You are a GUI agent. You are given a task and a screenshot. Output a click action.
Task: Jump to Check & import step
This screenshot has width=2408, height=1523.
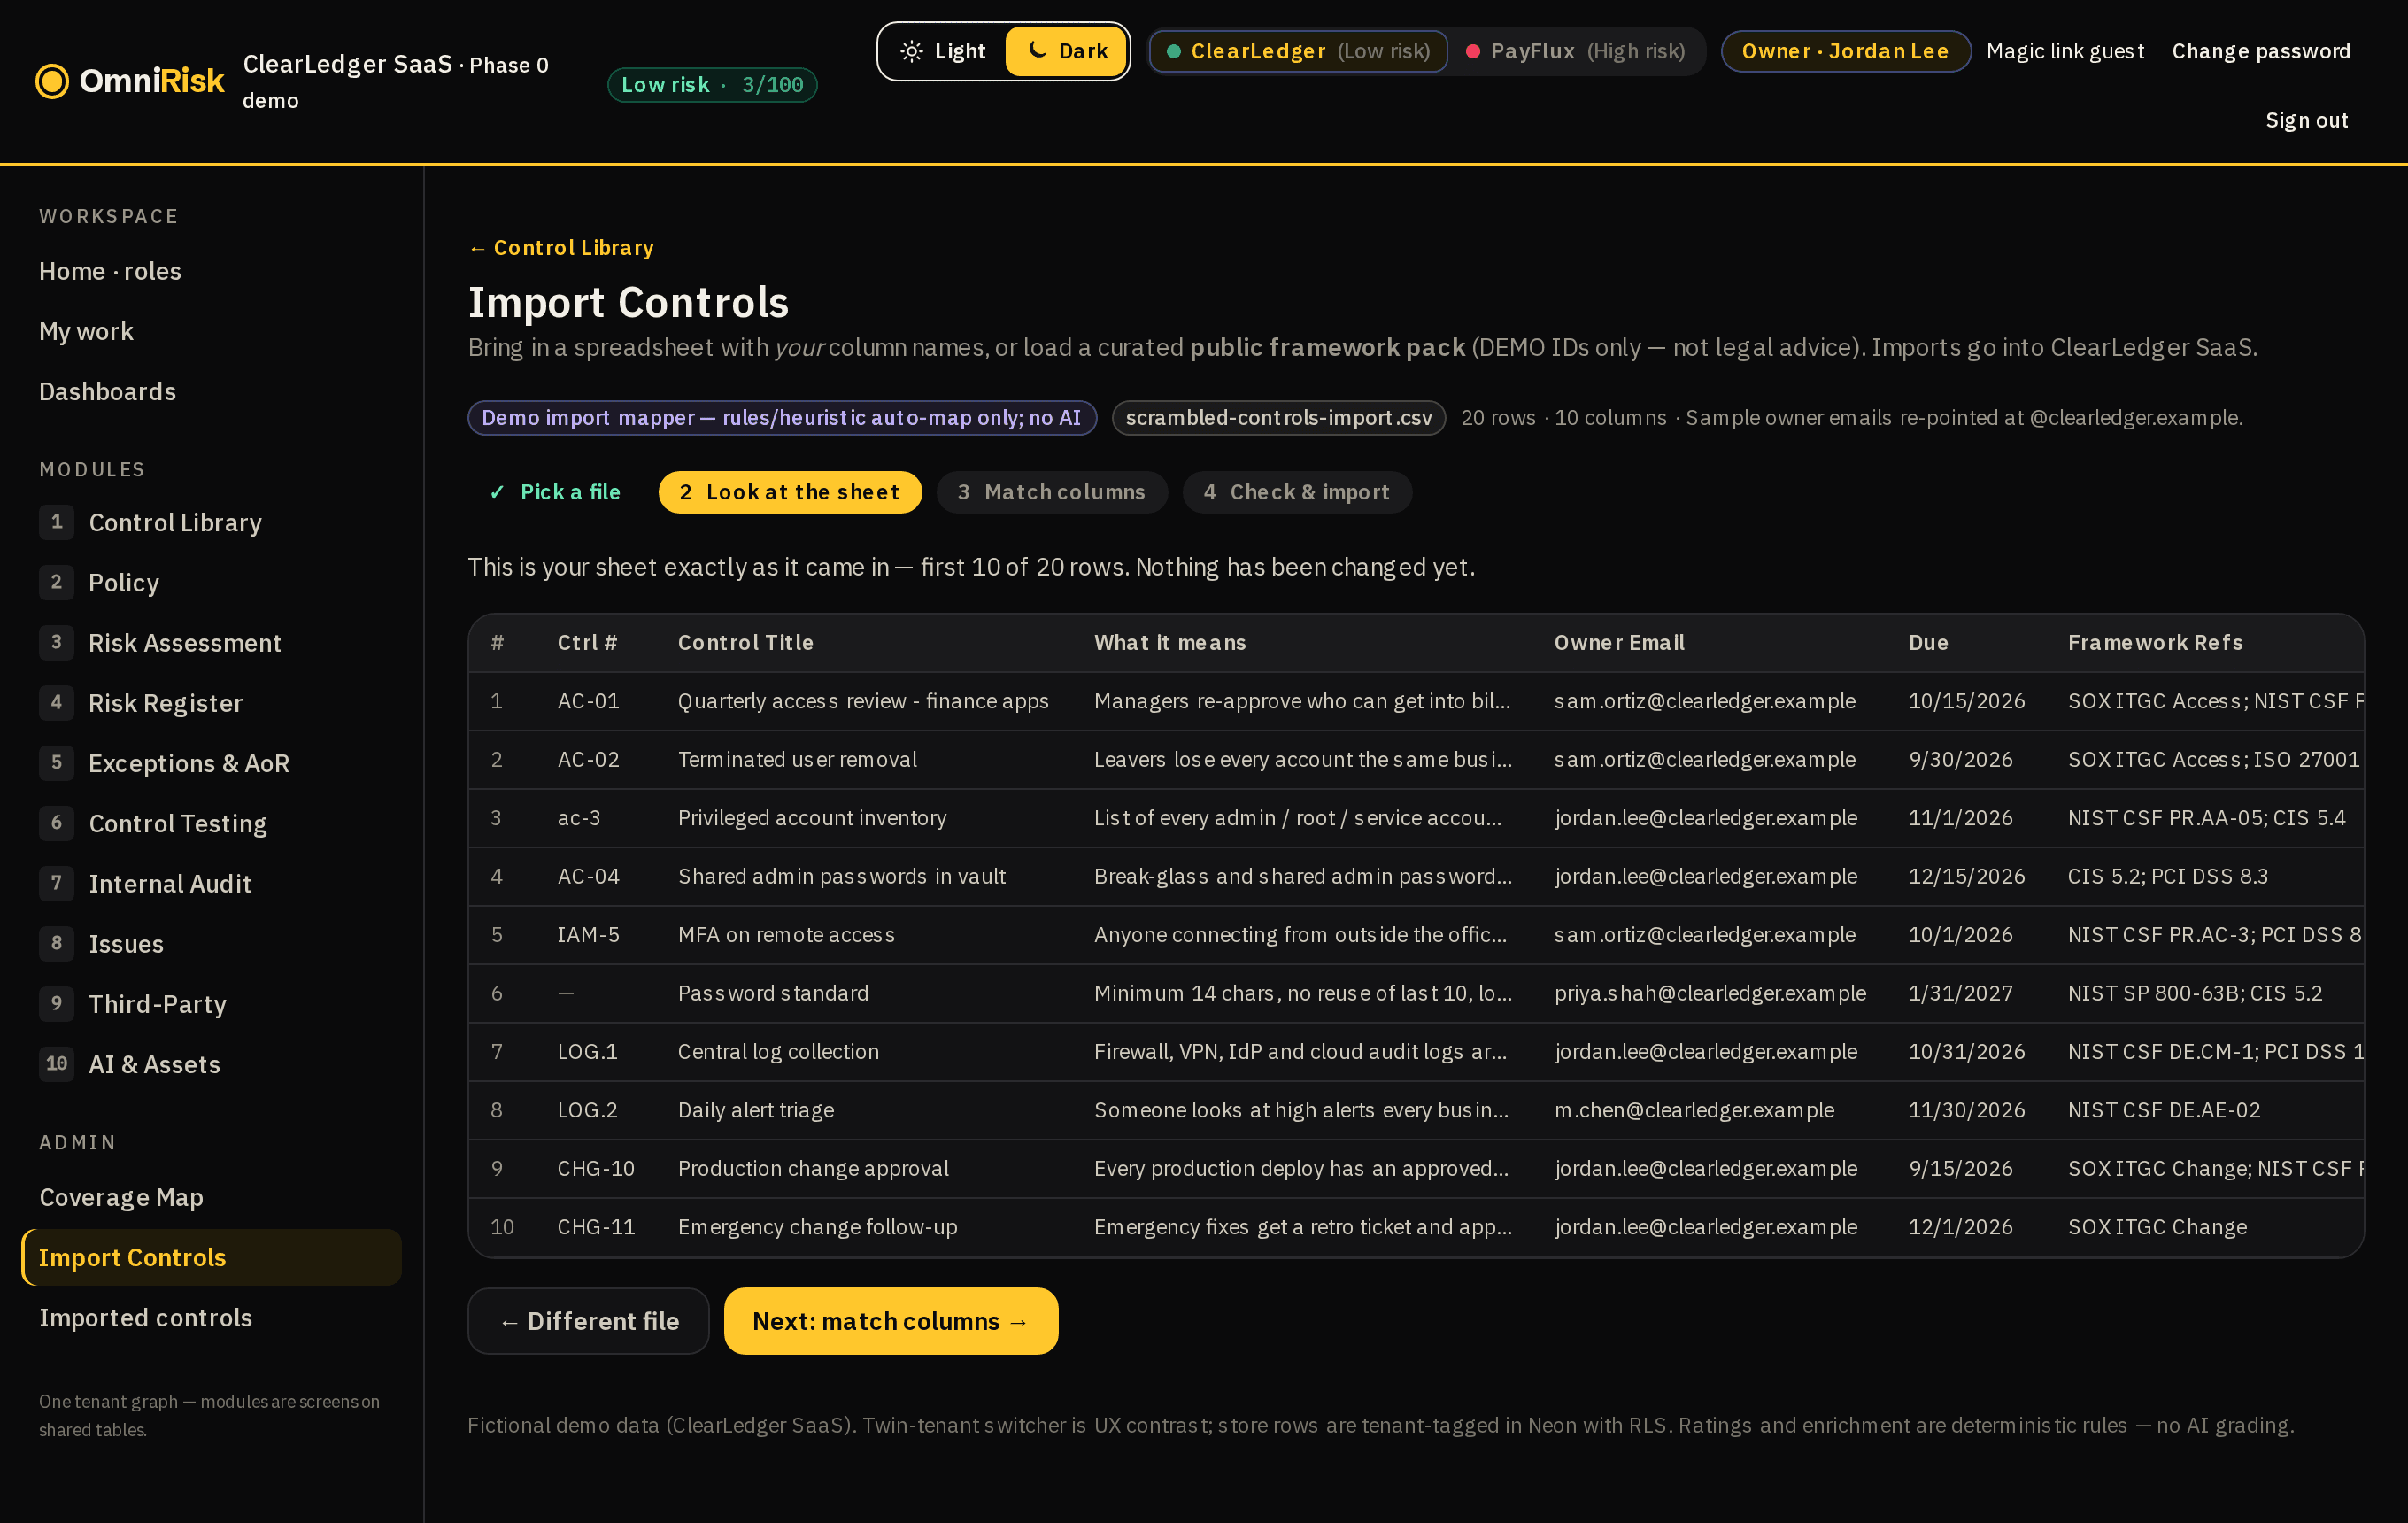[1297, 492]
